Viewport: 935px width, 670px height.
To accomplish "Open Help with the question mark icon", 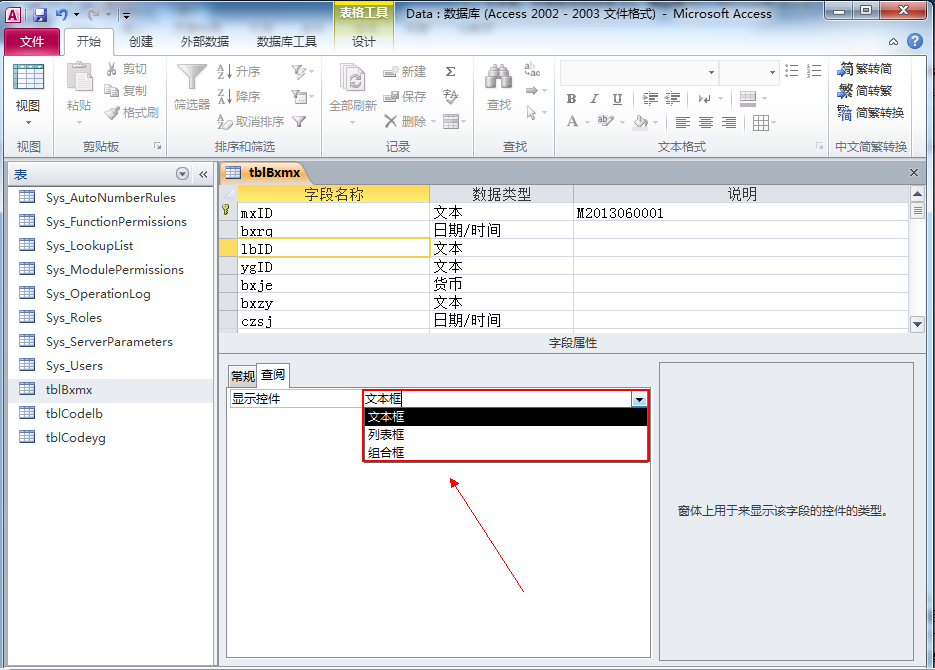I will pos(914,42).
